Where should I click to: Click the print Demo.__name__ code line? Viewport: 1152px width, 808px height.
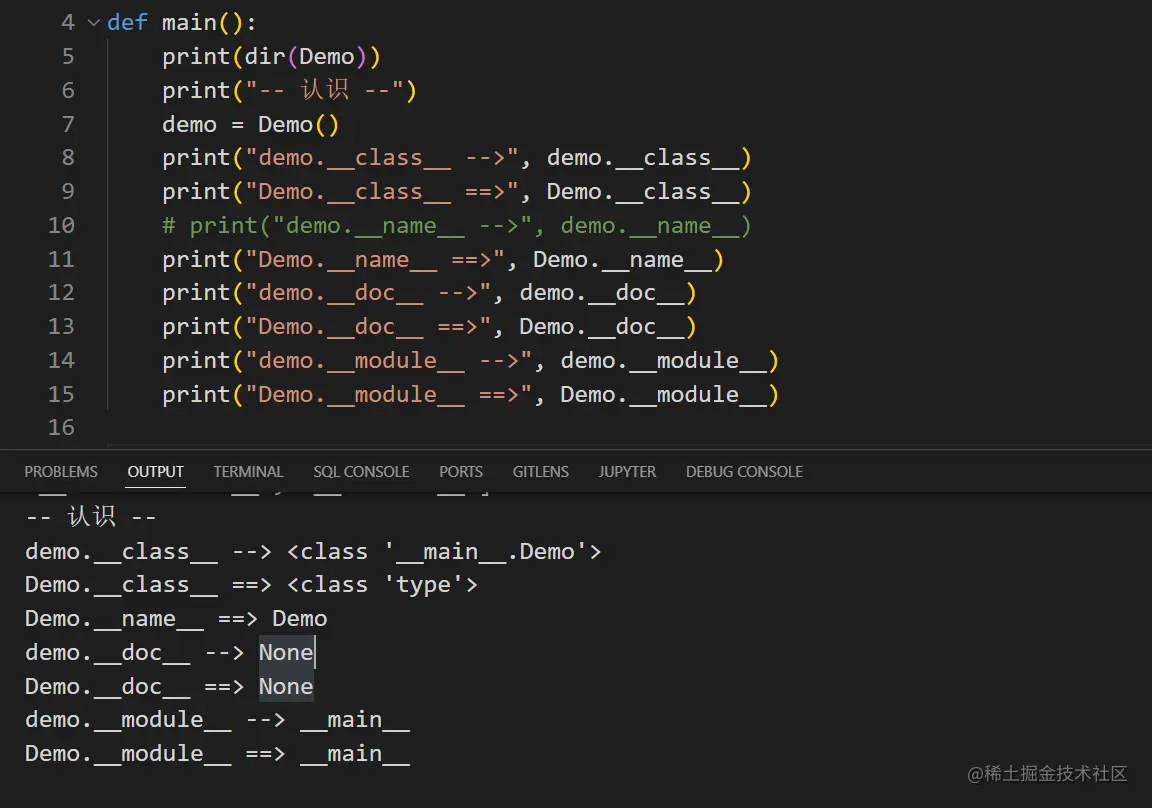pyautogui.click(x=443, y=259)
